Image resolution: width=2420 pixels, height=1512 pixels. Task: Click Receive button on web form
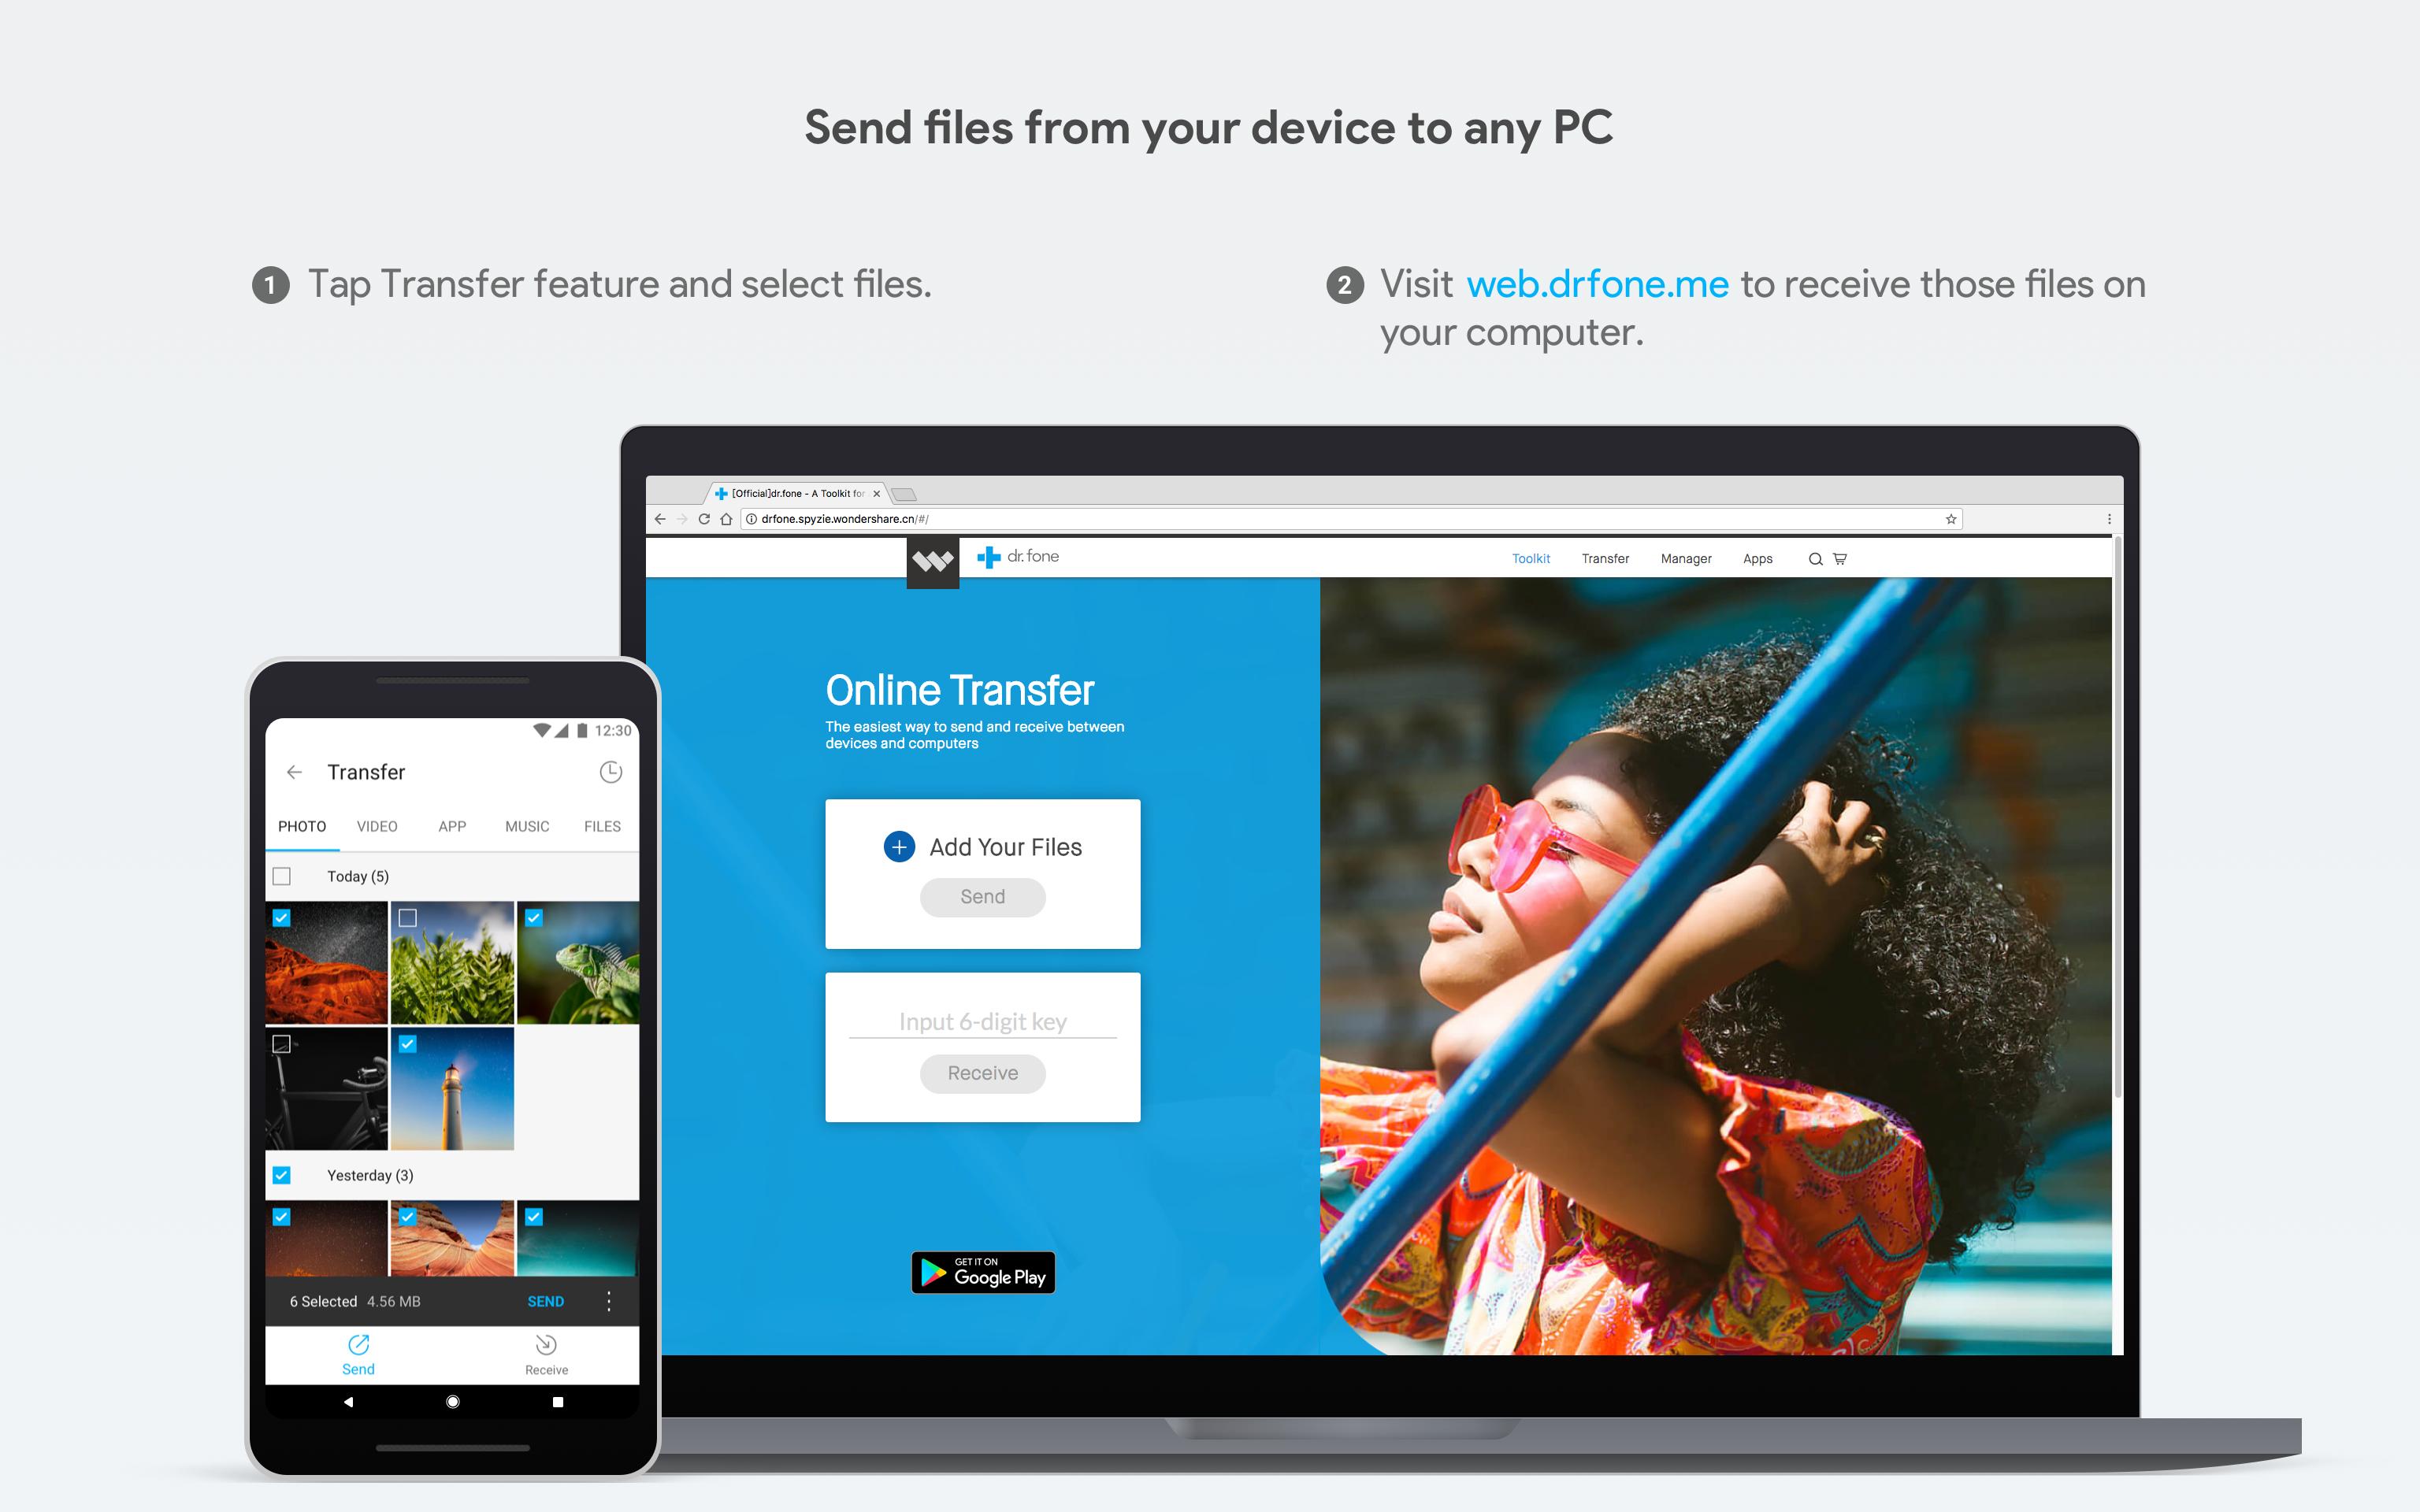(x=979, y=1071)
